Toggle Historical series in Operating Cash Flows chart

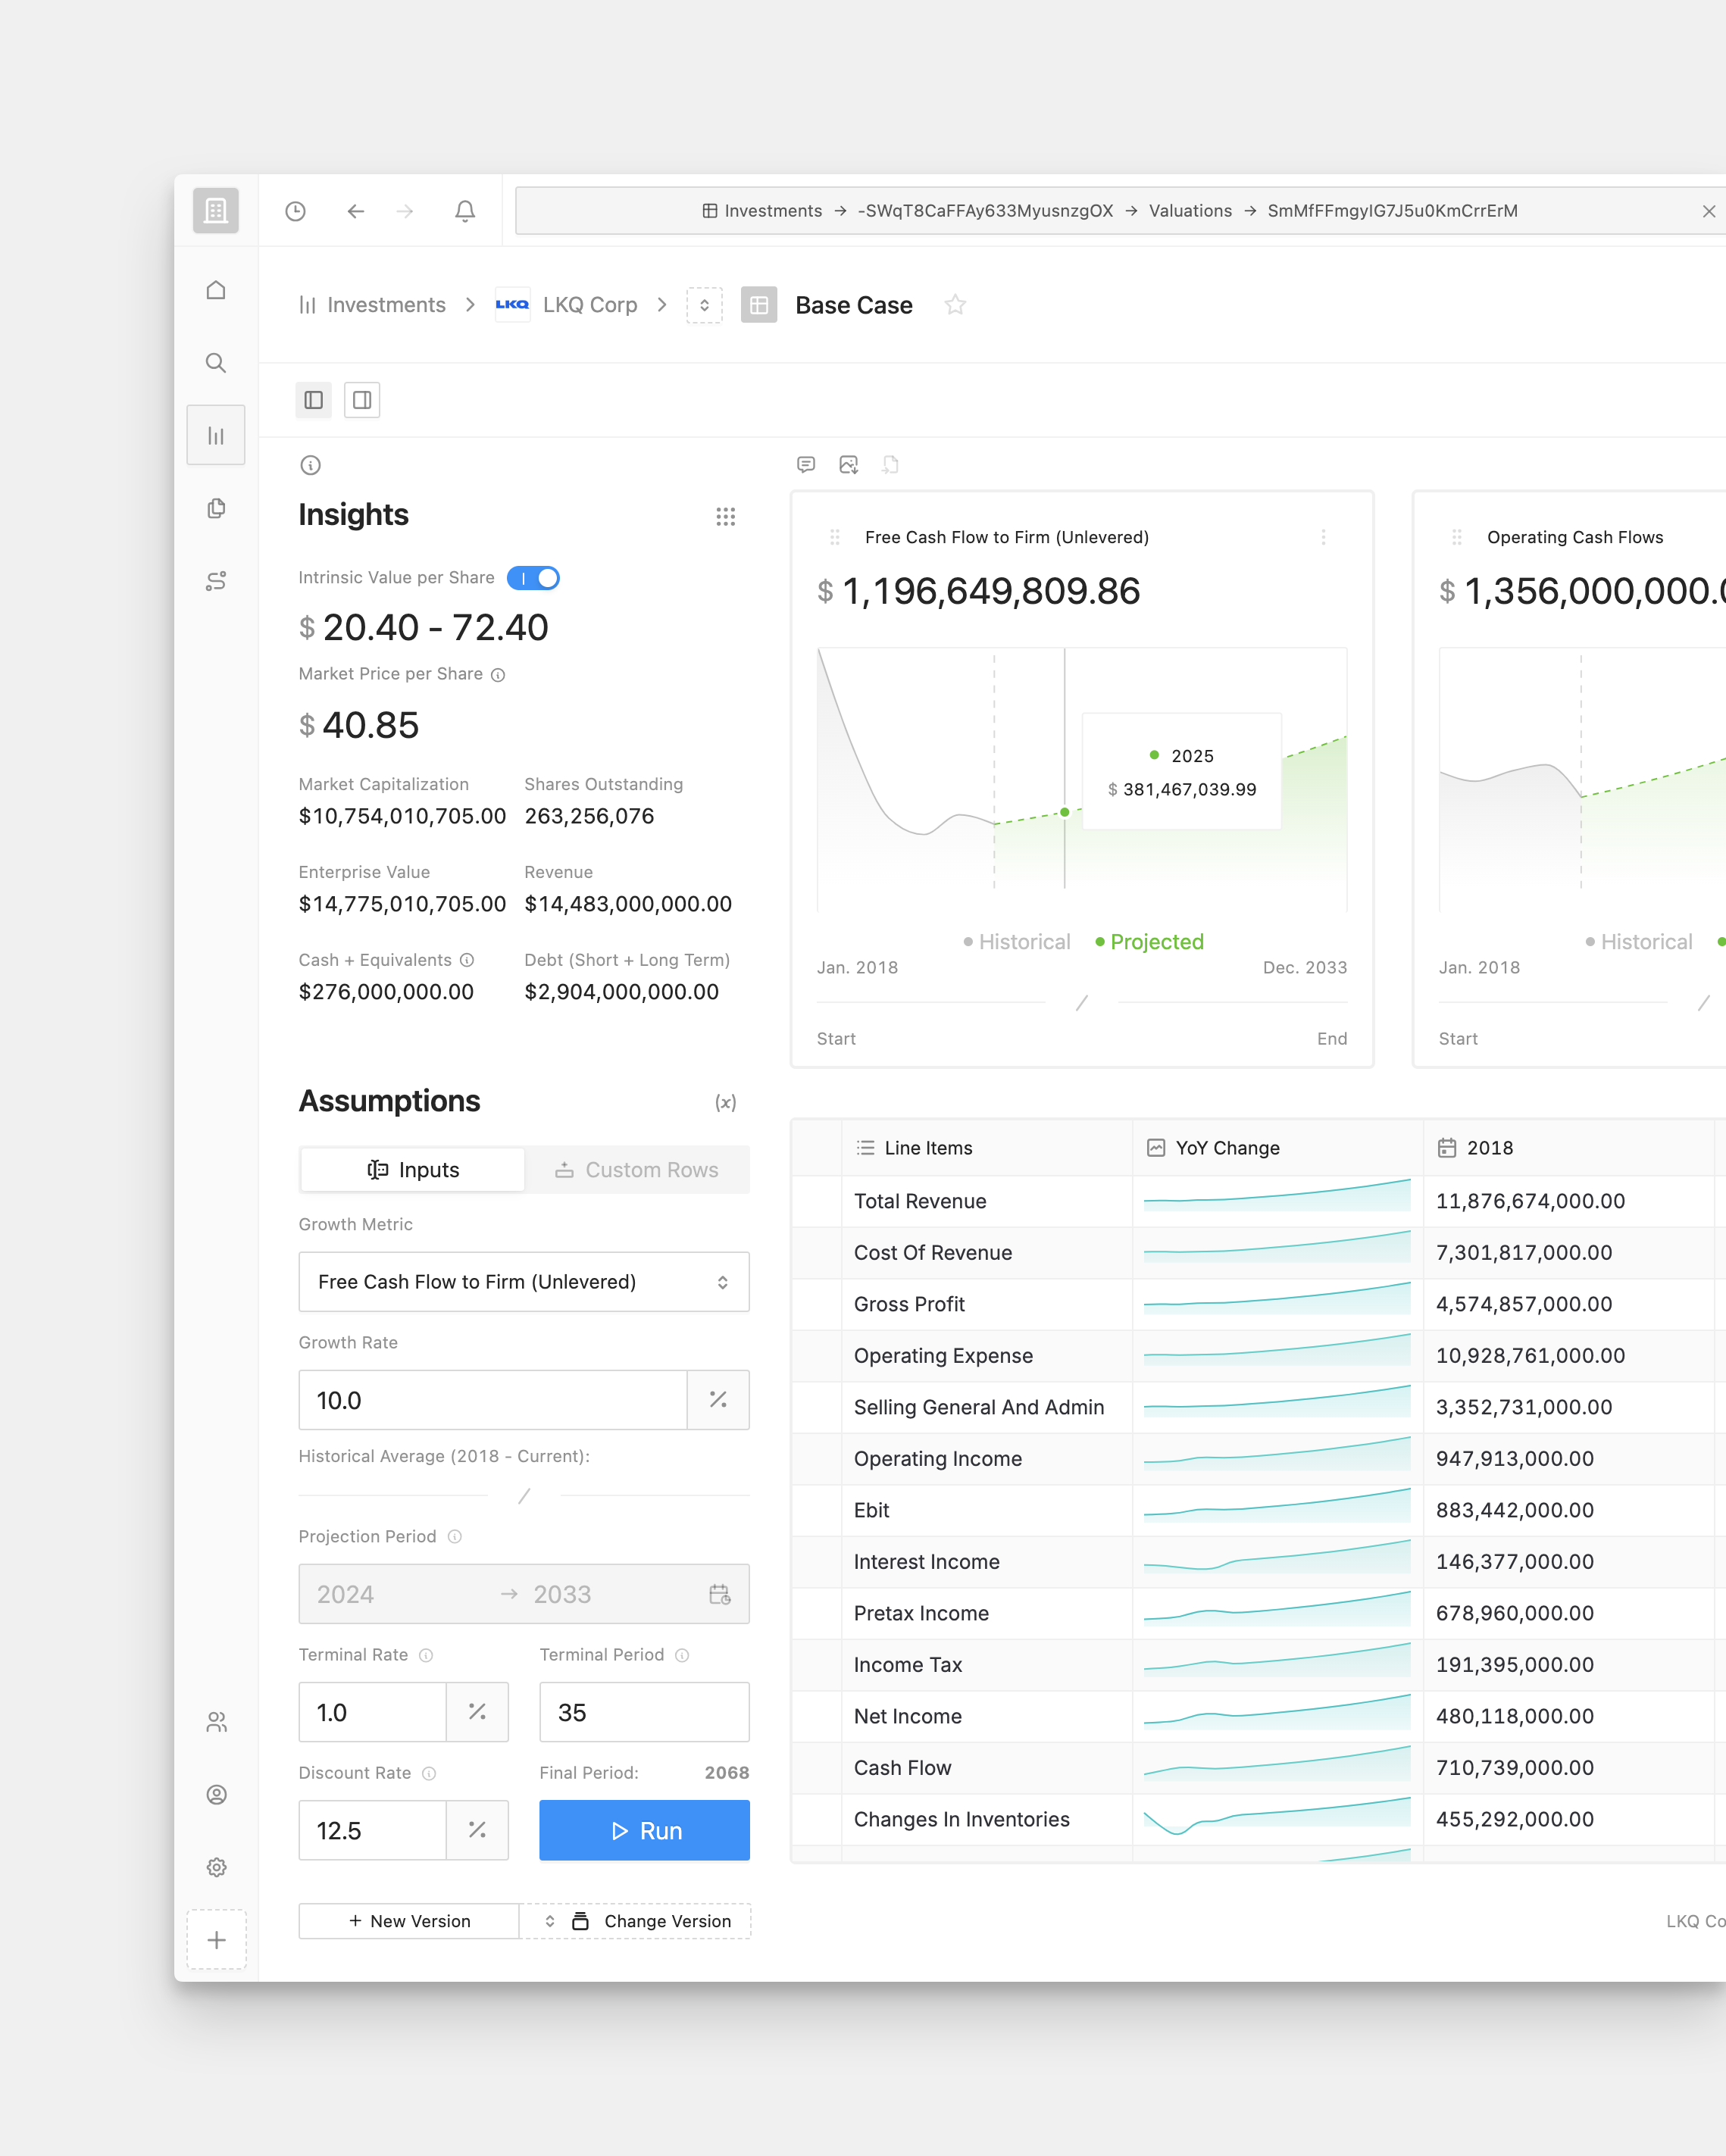pyautogui.click(x=1639, y=942)
